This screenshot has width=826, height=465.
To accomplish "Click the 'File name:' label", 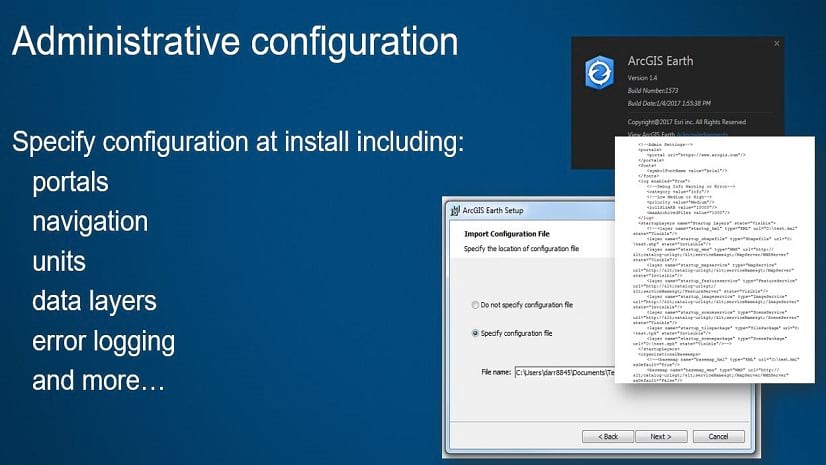I will click(x=496, y=372).
